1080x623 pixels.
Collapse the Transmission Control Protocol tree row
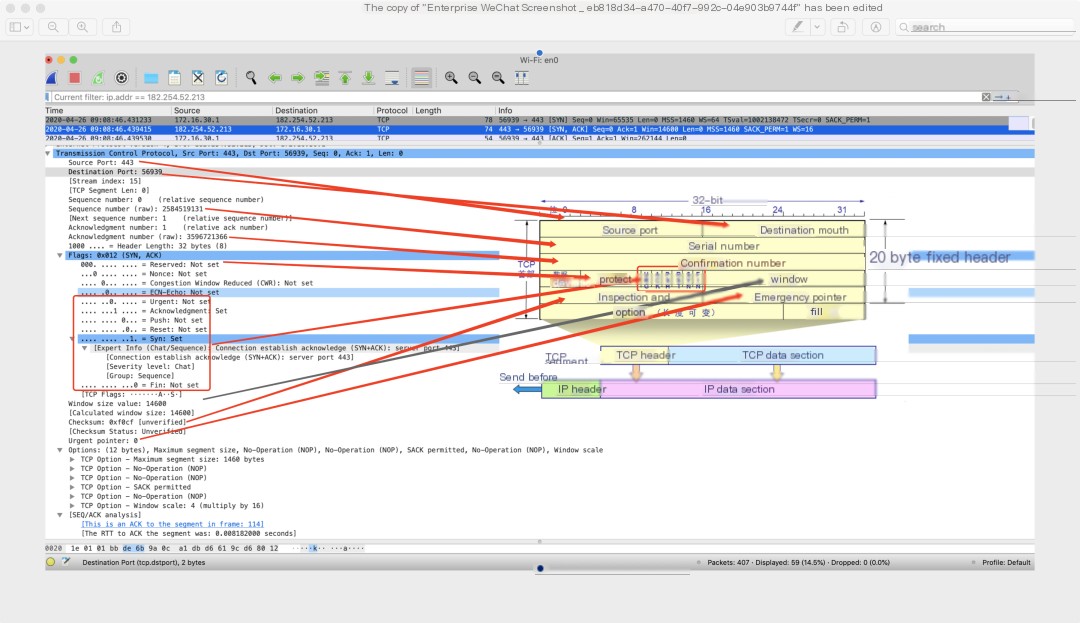click(48, 154)
